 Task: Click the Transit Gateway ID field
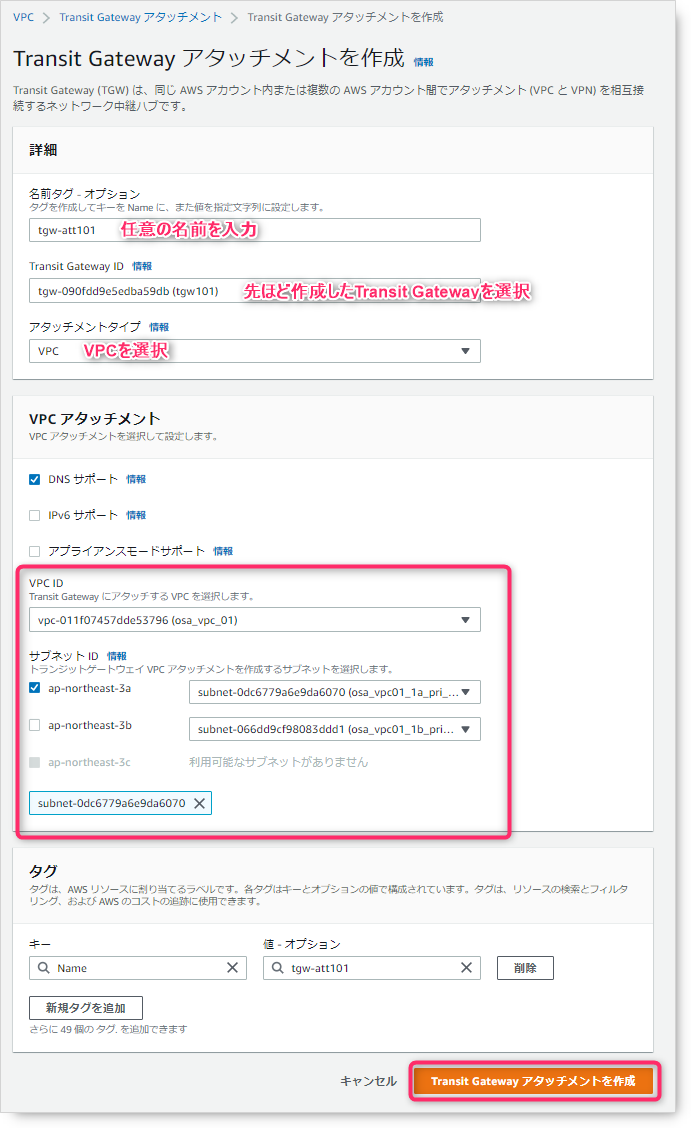(255, 291)
